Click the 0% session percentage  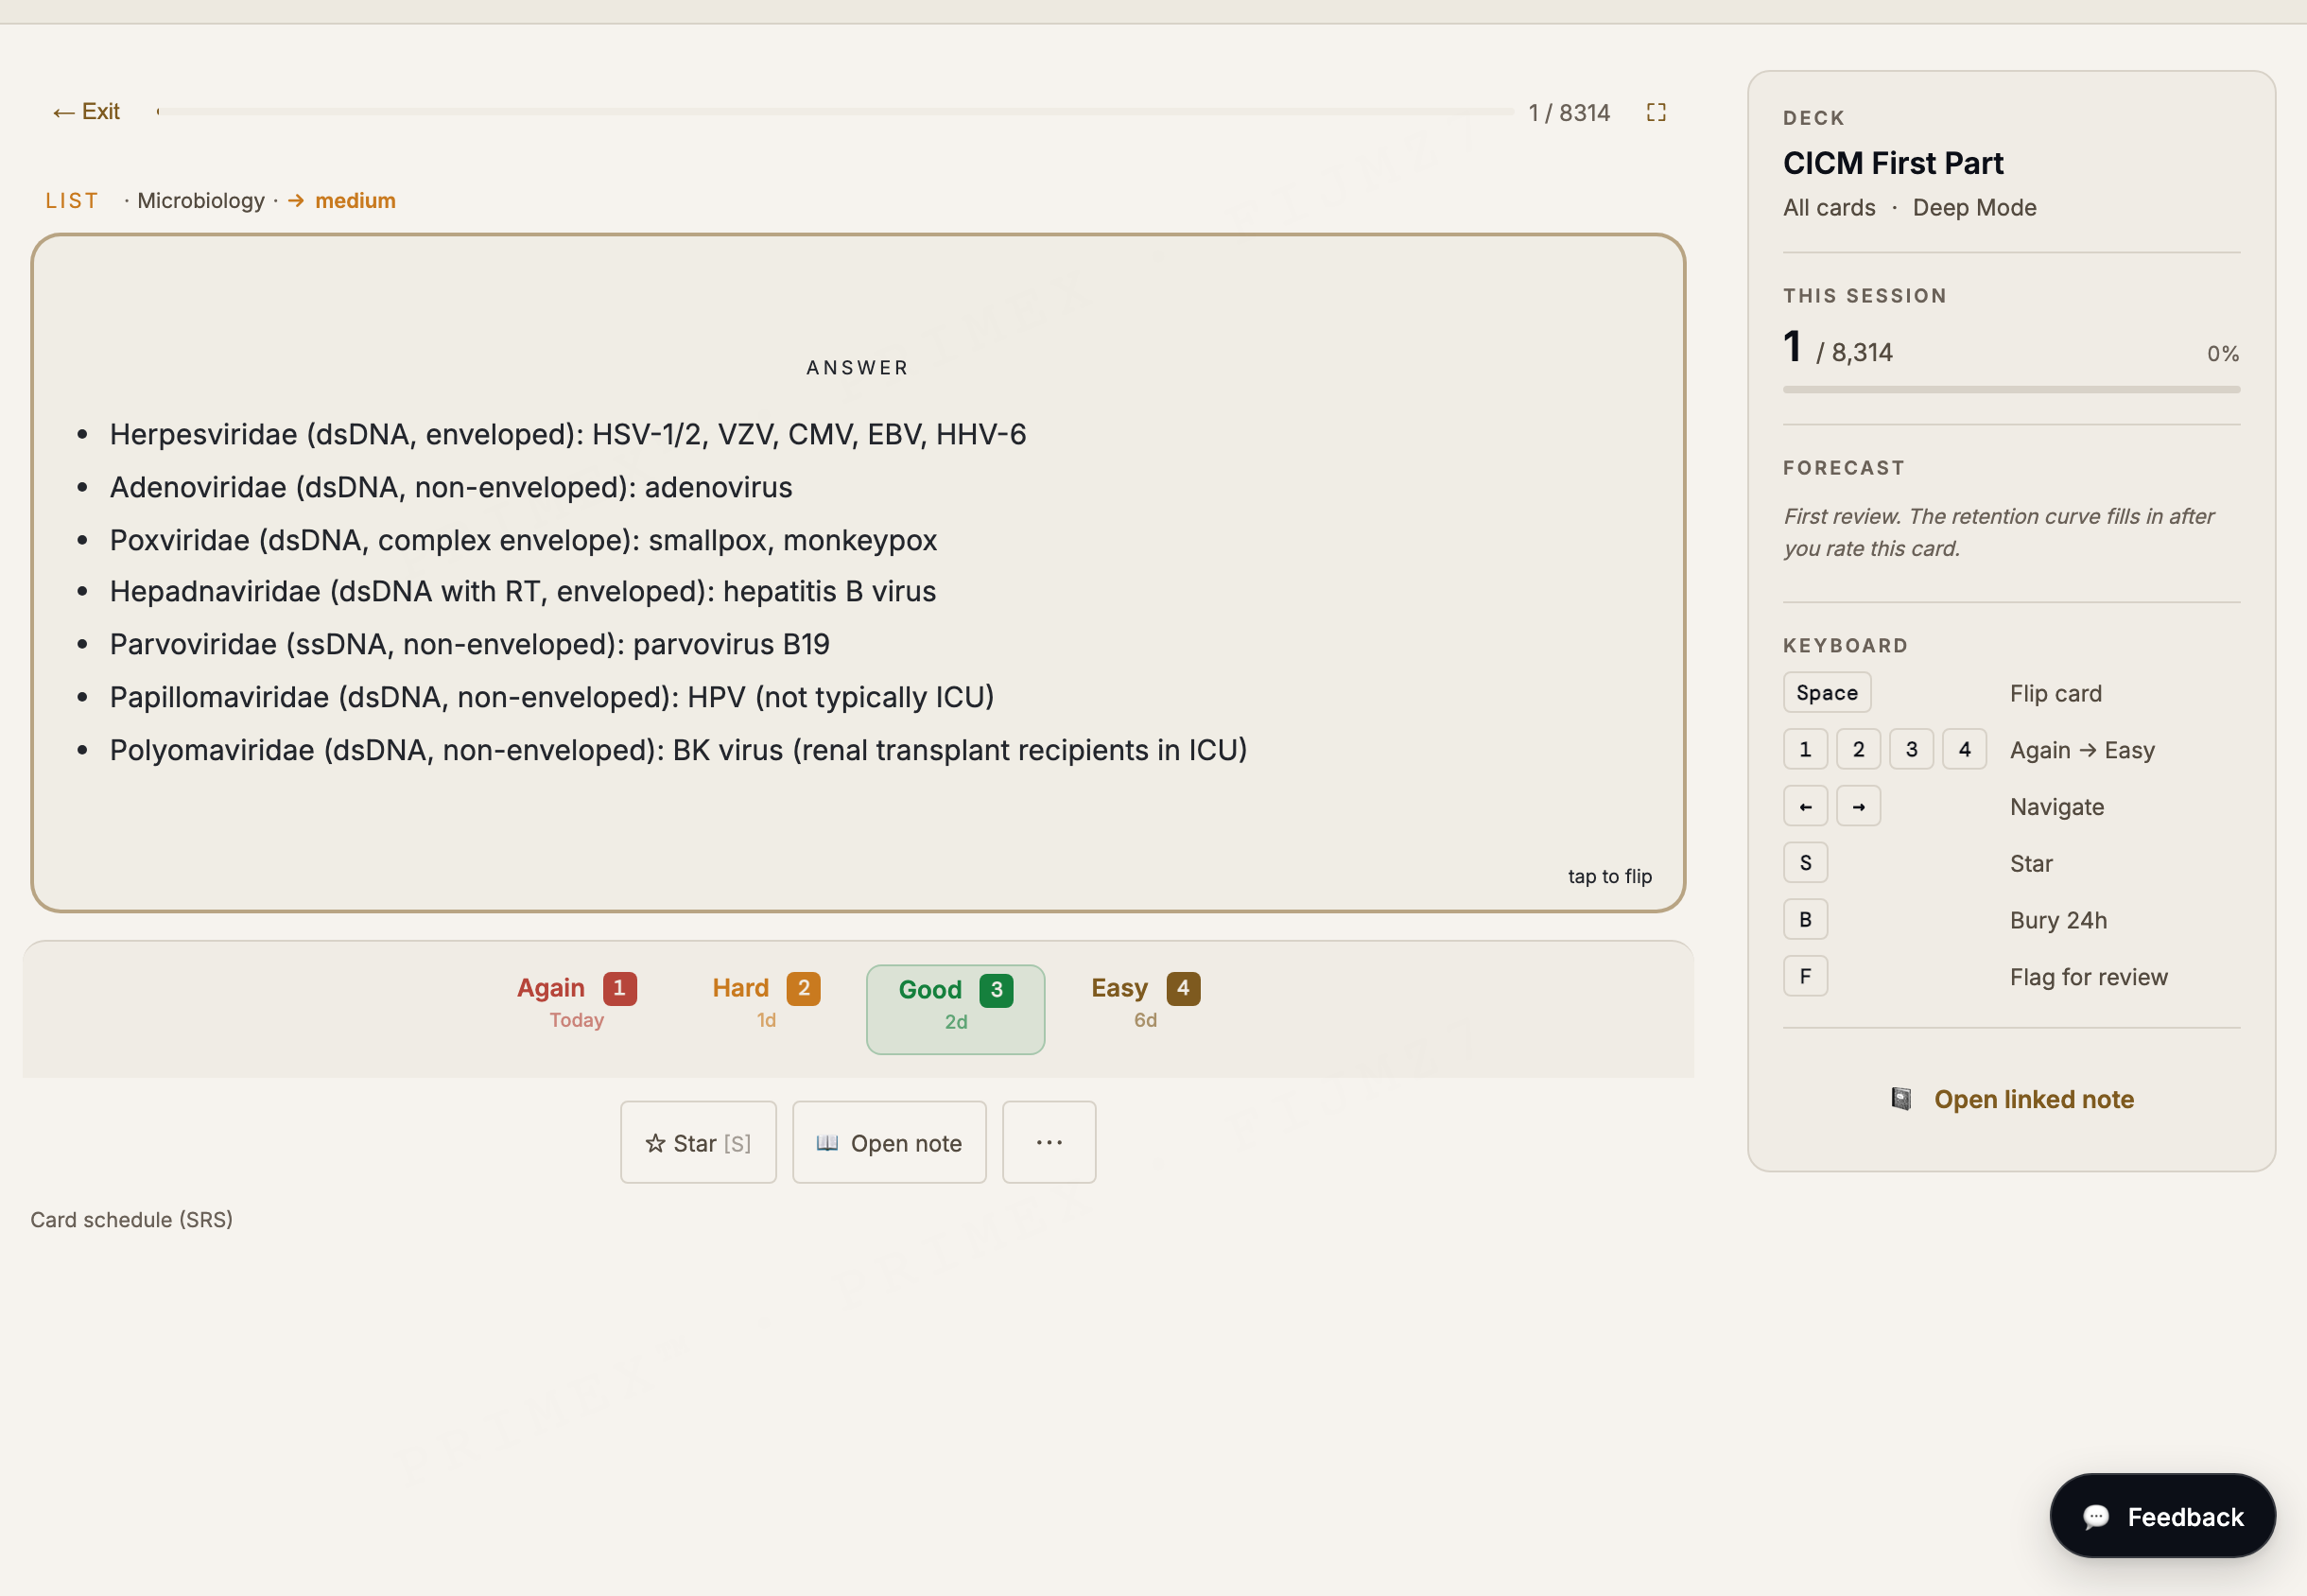point(2223,354)
